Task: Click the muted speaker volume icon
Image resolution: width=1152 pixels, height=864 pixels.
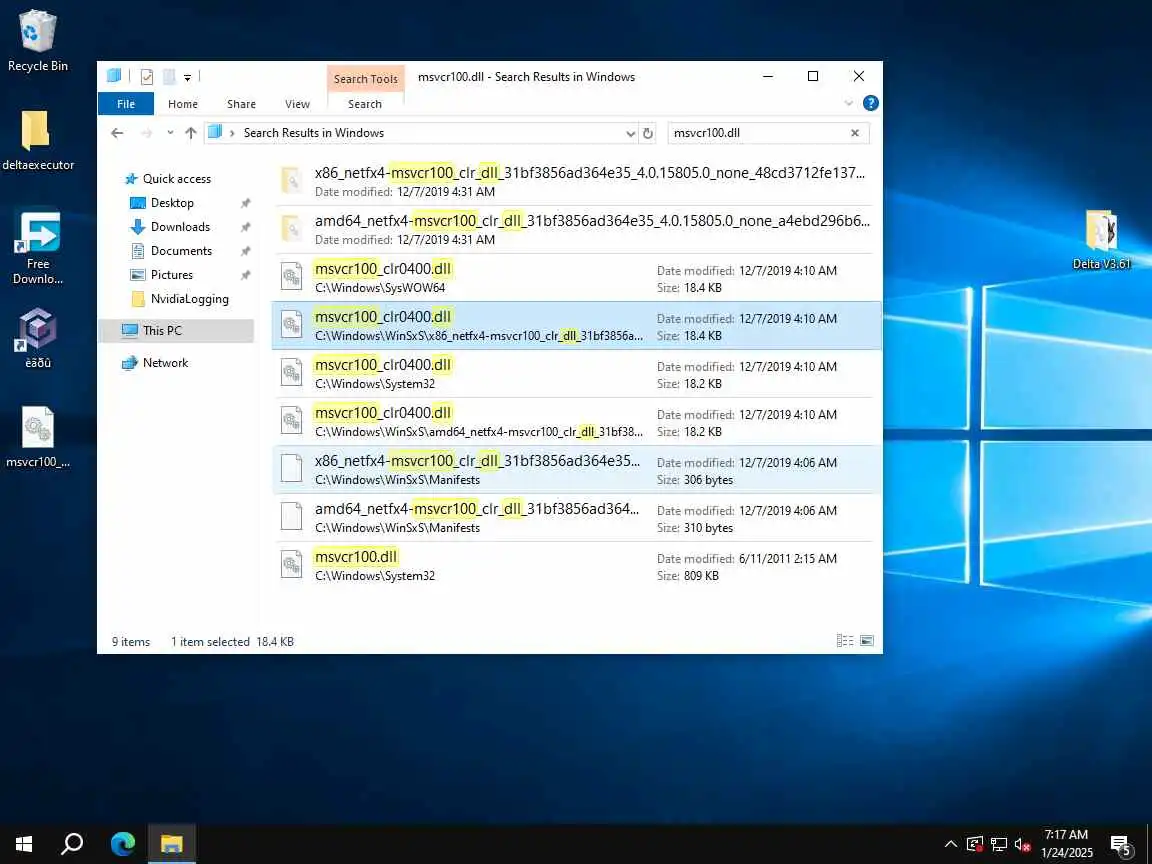Action: [x=1023, y=845]
